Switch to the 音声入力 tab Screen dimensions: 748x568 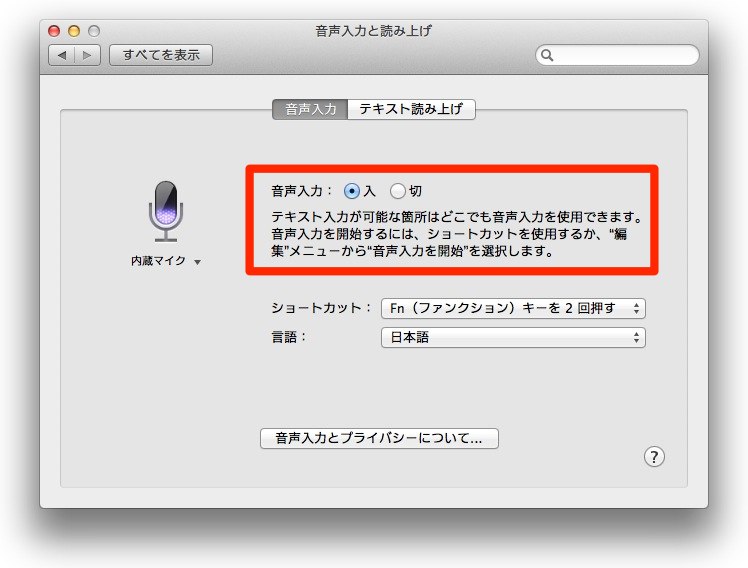[x=310, y=109]
